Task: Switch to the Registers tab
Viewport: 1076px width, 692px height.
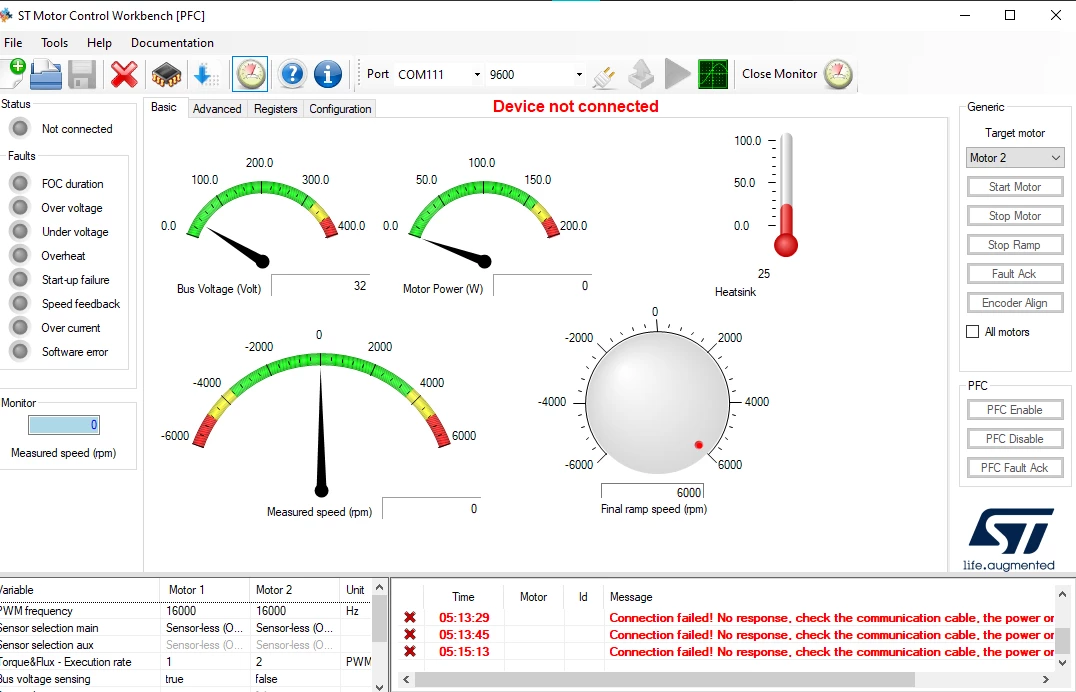Action: tap(275, 108)
